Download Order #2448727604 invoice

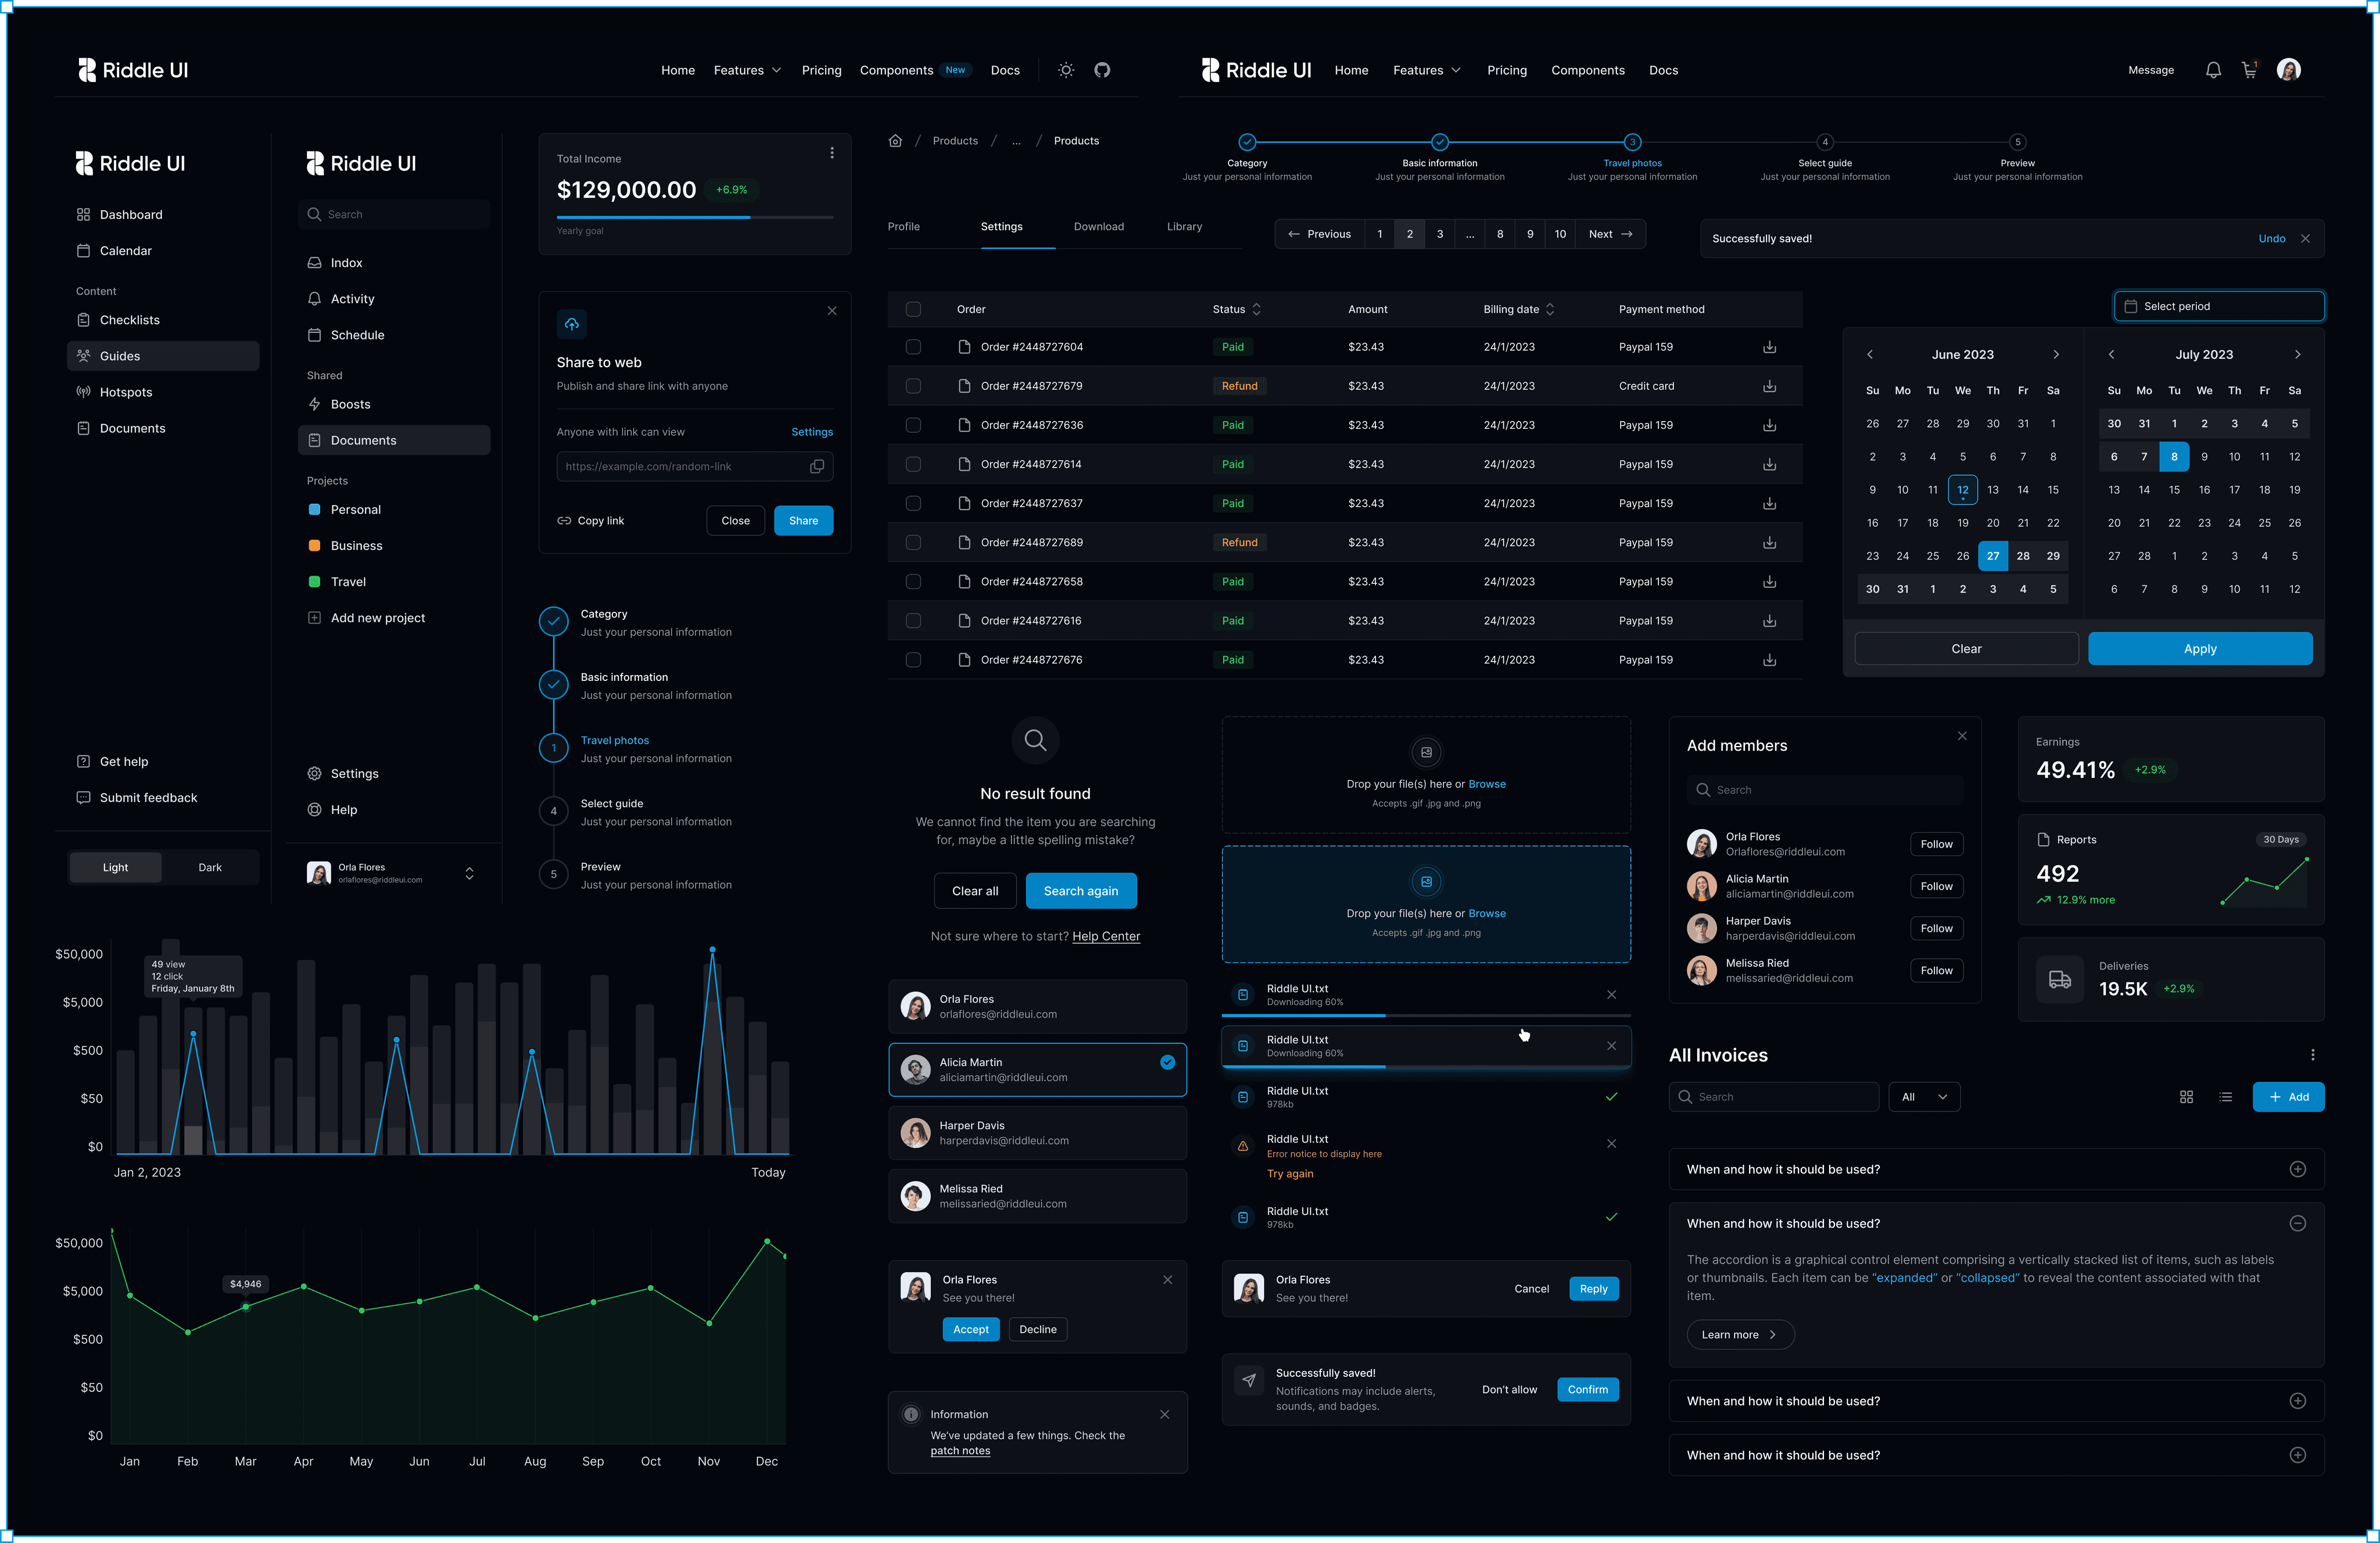[x=1769, y=347]
